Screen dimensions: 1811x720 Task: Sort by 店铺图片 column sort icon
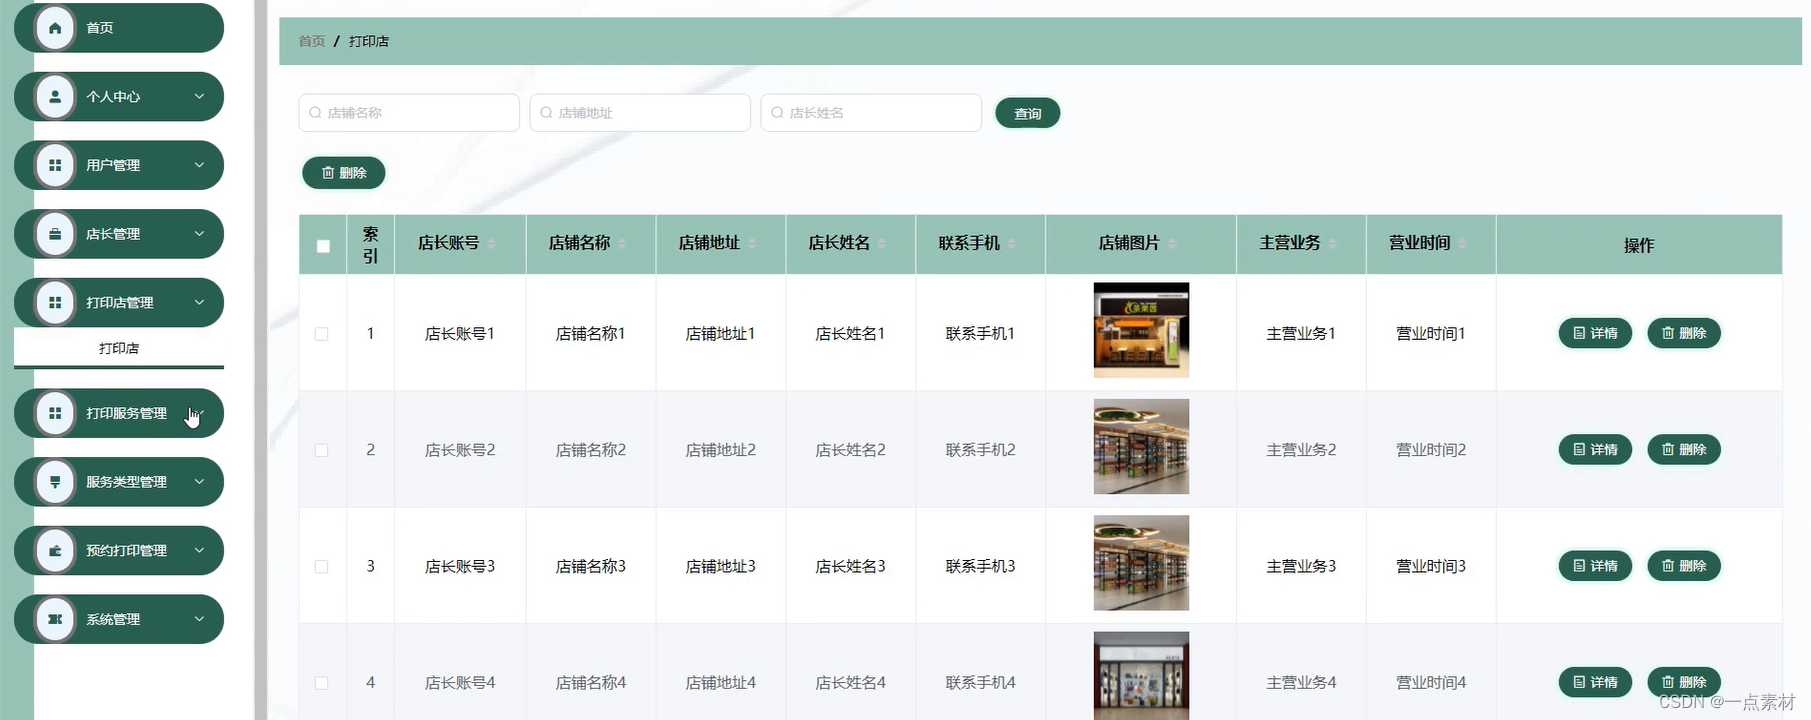click(x=1172, y=244)
